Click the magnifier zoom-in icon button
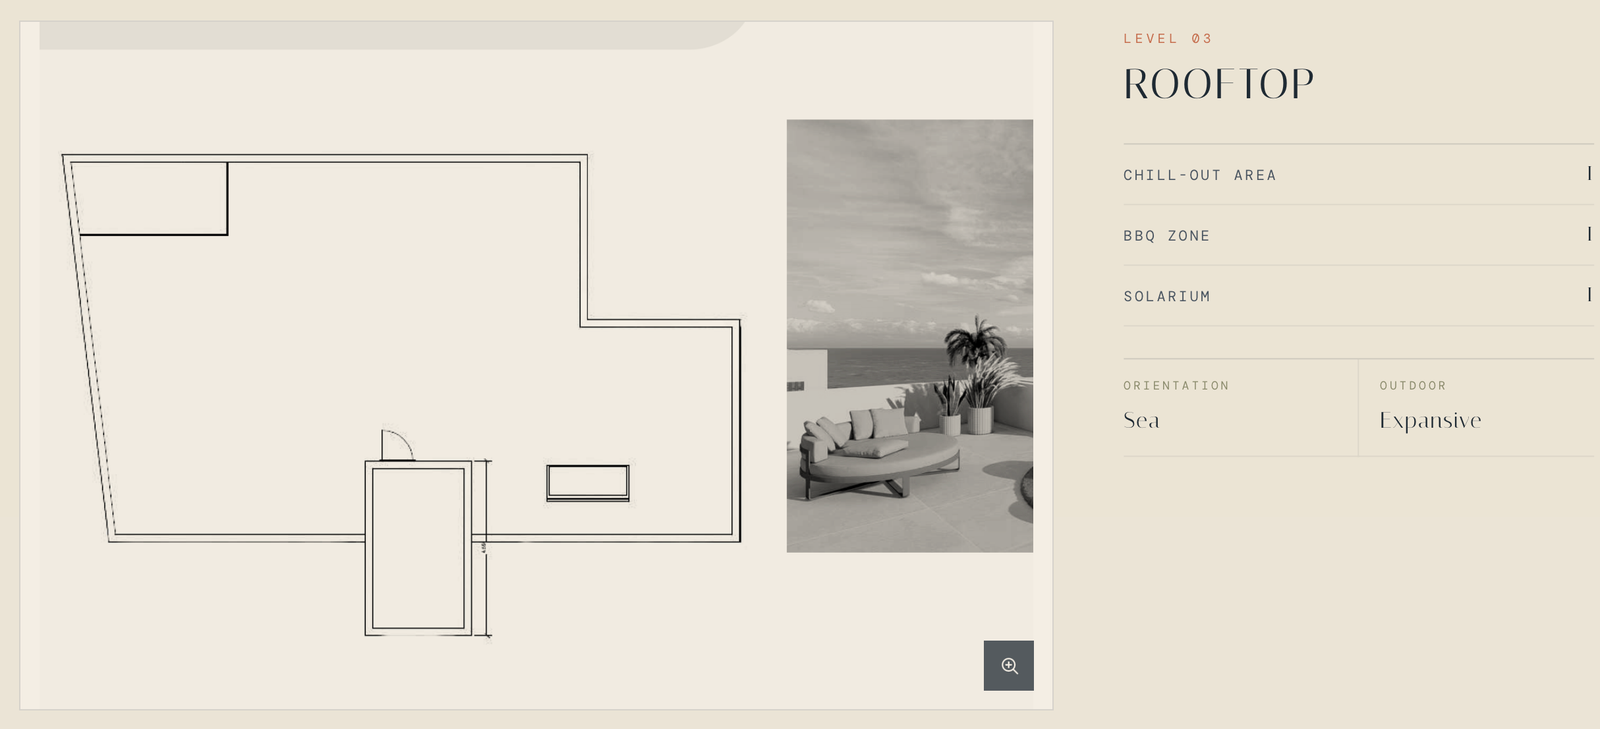Viewport: 1600px width, 729px height. tap(1008, 666)
